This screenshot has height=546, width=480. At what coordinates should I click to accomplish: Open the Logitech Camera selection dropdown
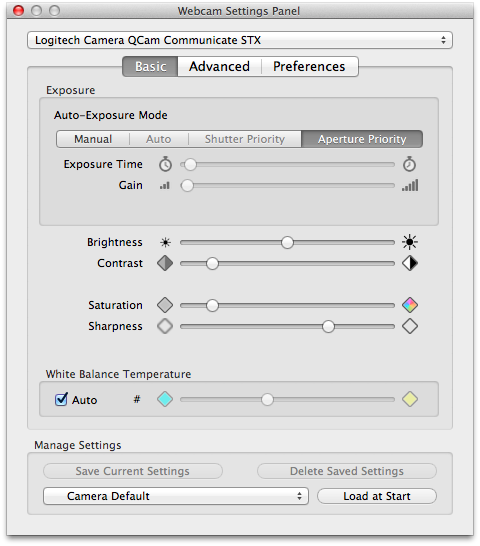click(x=240, y=40)
